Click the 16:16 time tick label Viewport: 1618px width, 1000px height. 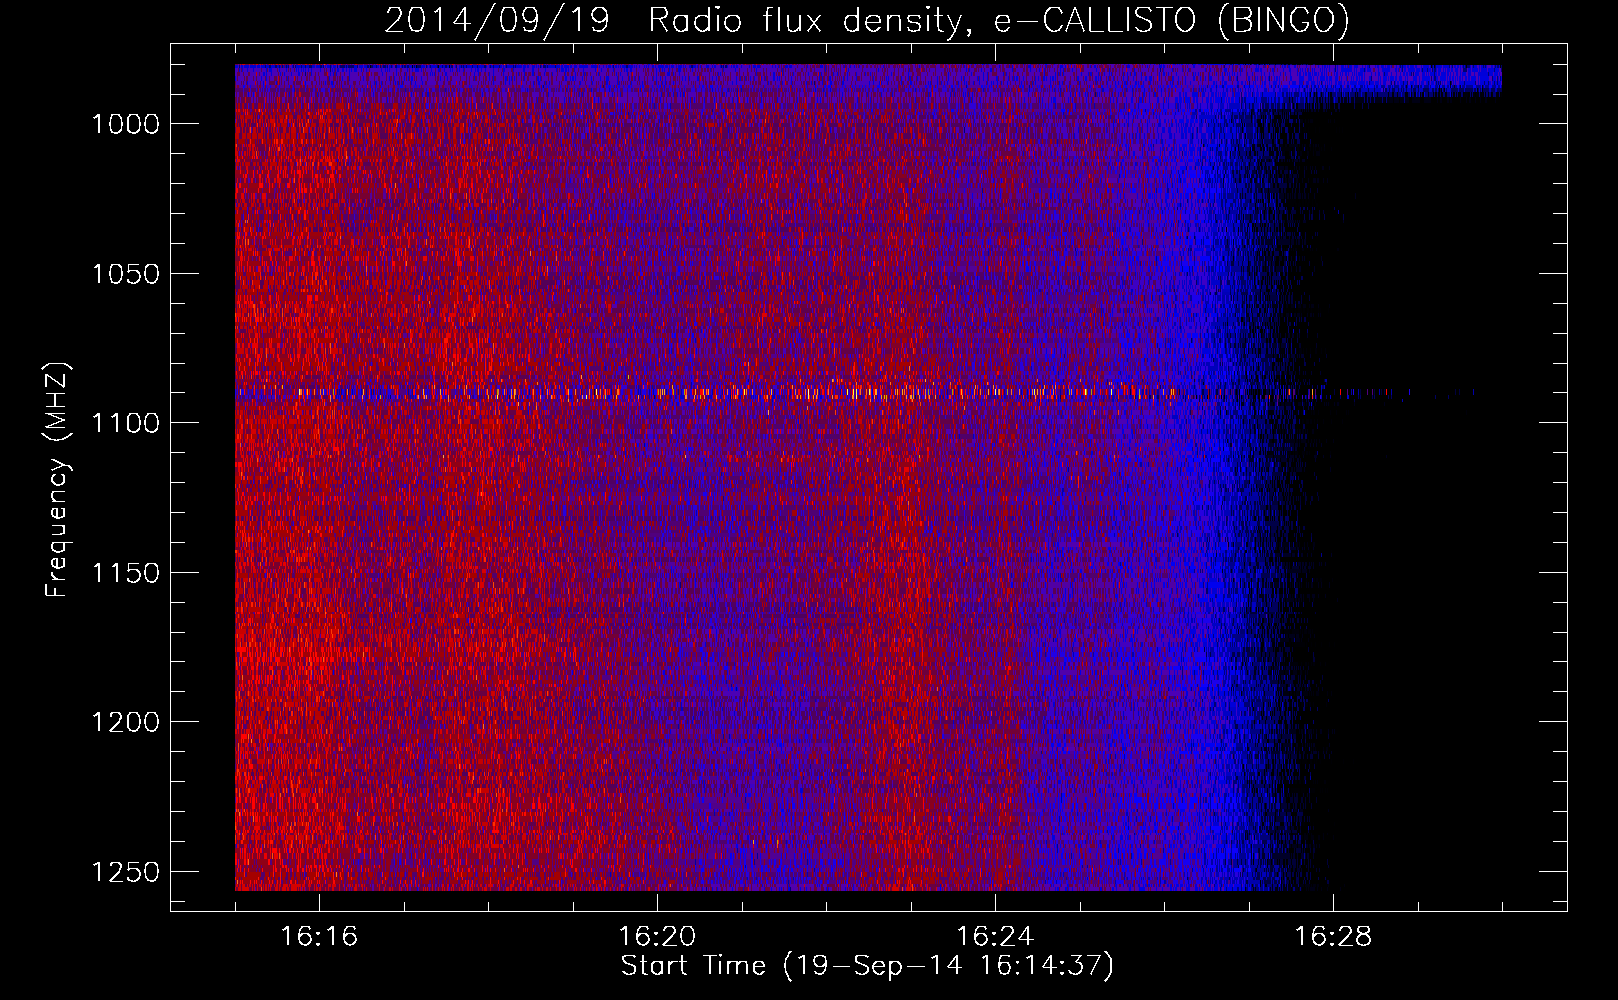tap(319, 937)
